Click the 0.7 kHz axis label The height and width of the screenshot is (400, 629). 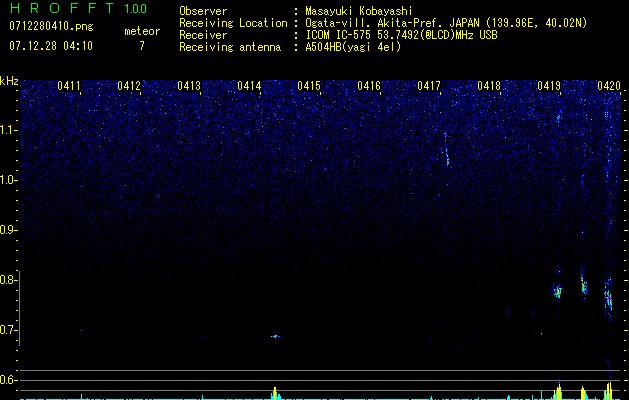(8, 330)
